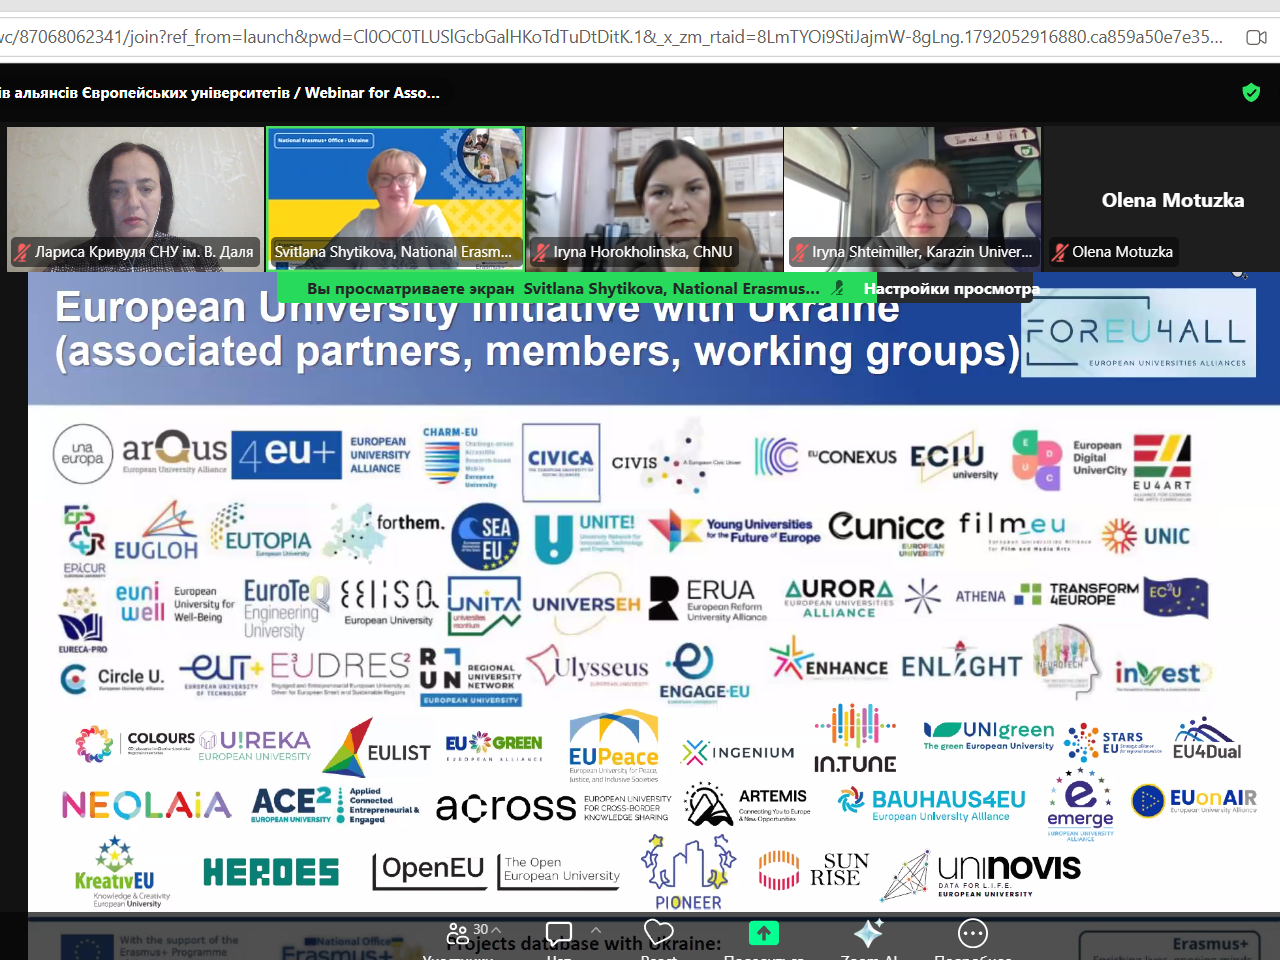Click the participant count number 30
1280x960 pixels.
(481, 929)
